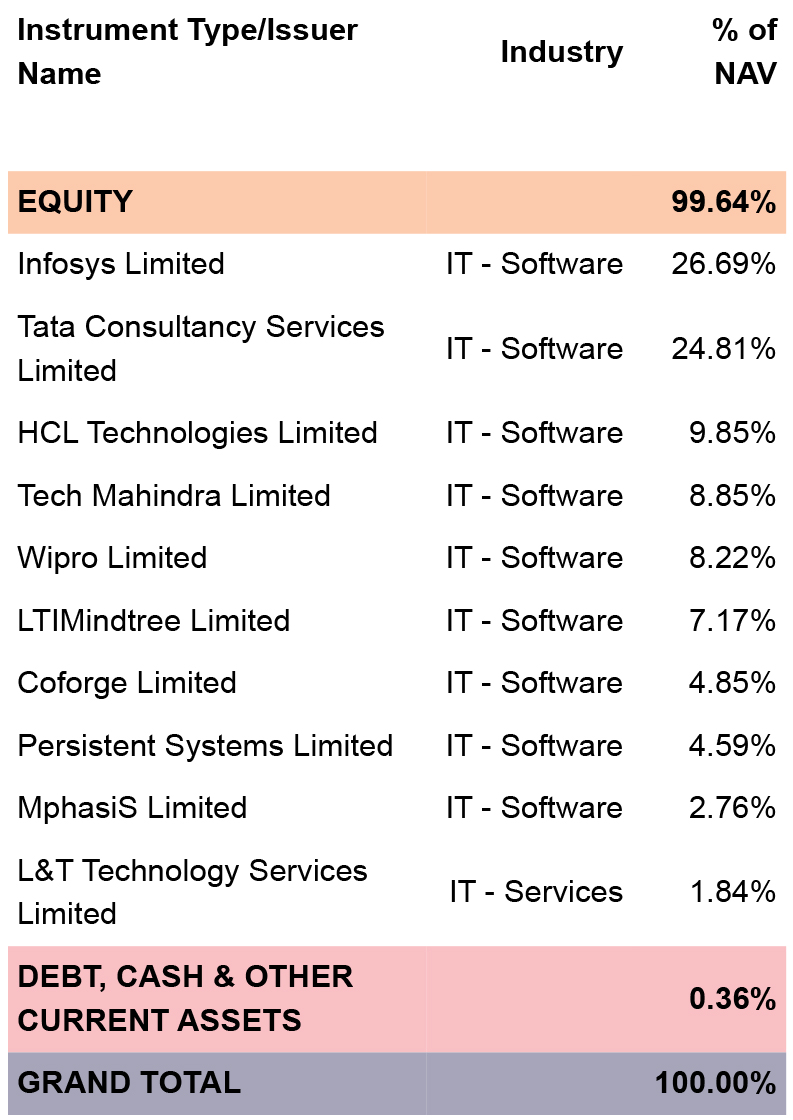Click the % of NAV column header
The height and width of the screenshot is (1120, 793).
[744, 51]
